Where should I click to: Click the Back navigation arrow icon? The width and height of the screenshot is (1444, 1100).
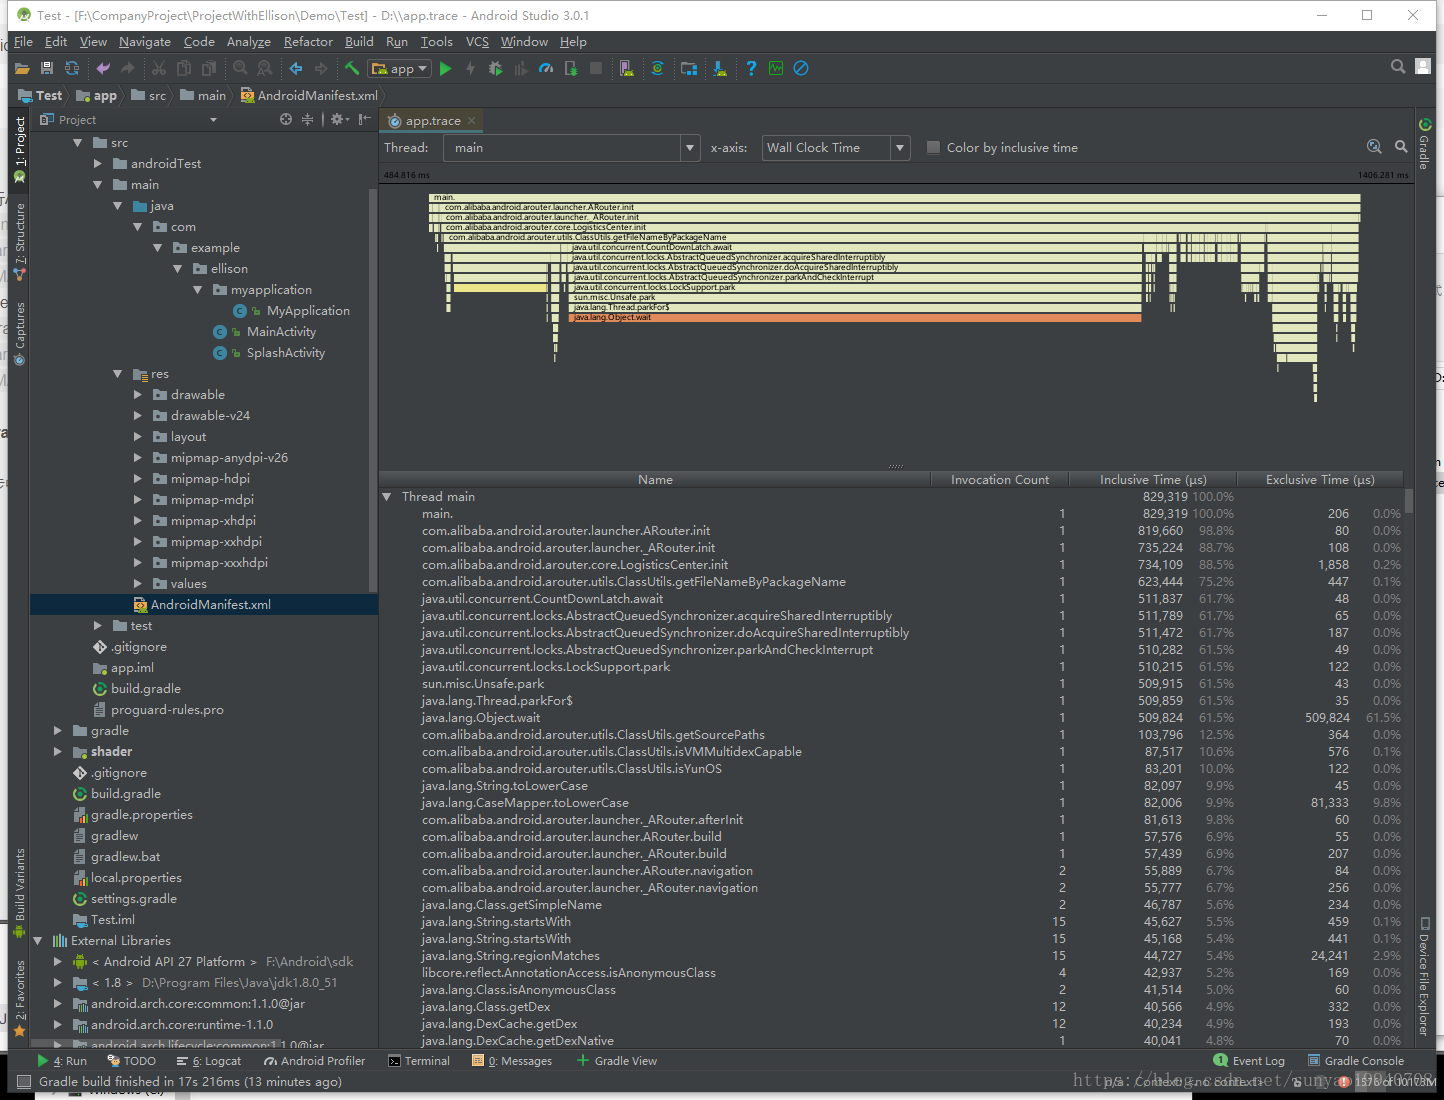pyautogui.click(x=296, y=68)
